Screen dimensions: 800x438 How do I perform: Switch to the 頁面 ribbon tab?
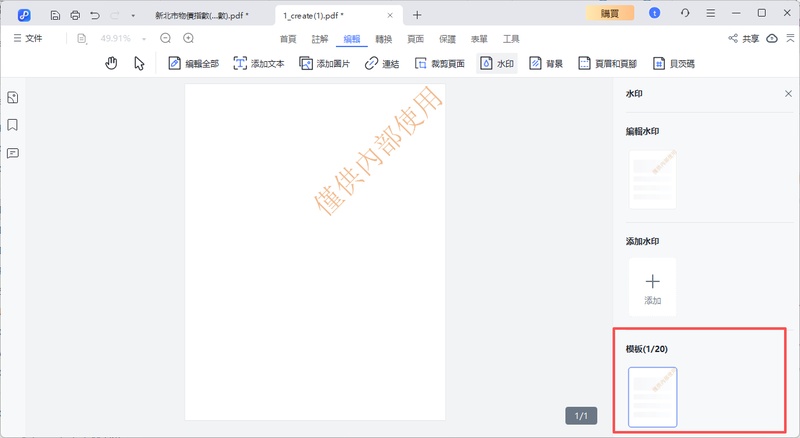click(415, 39)
